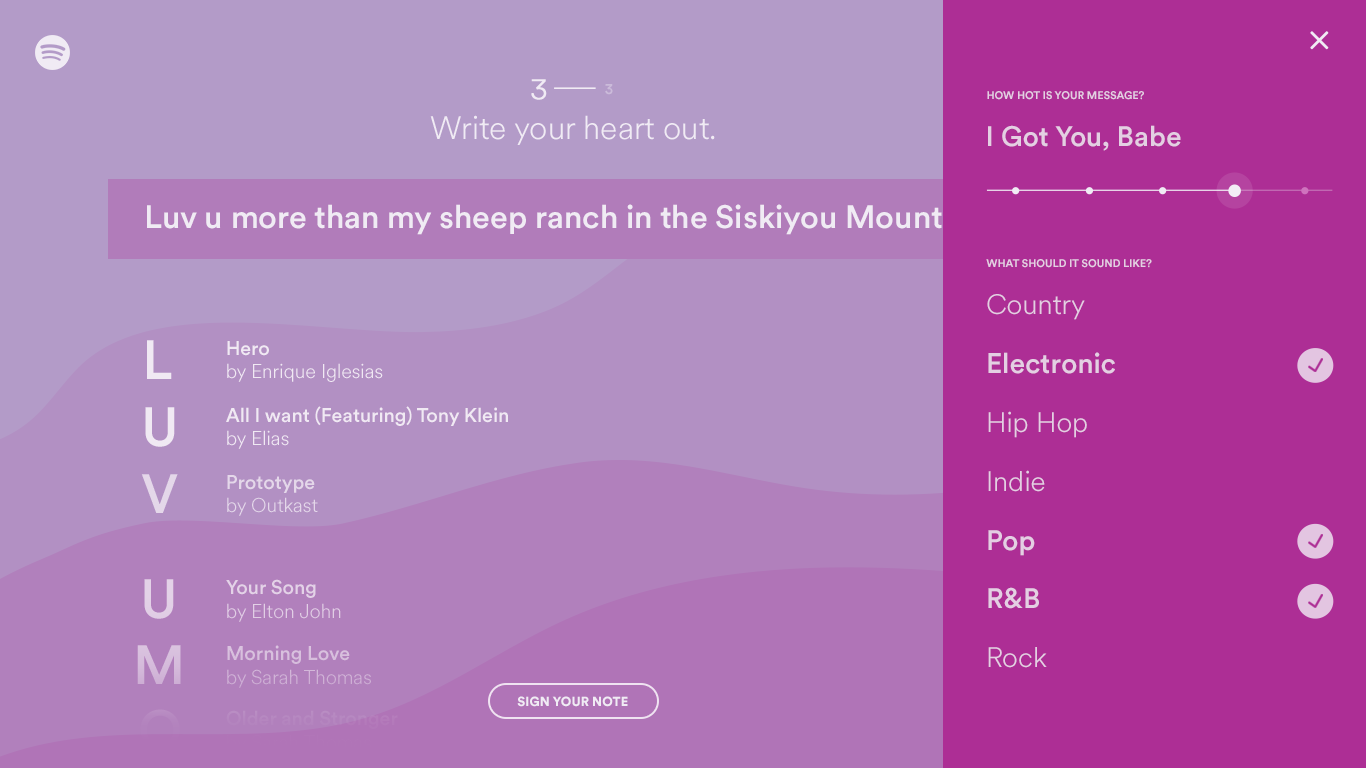The width and height of the screenshot is (1366, 768).
Task: Open the song Hero by Enrique Iglesias
Action: click(304, 360)
